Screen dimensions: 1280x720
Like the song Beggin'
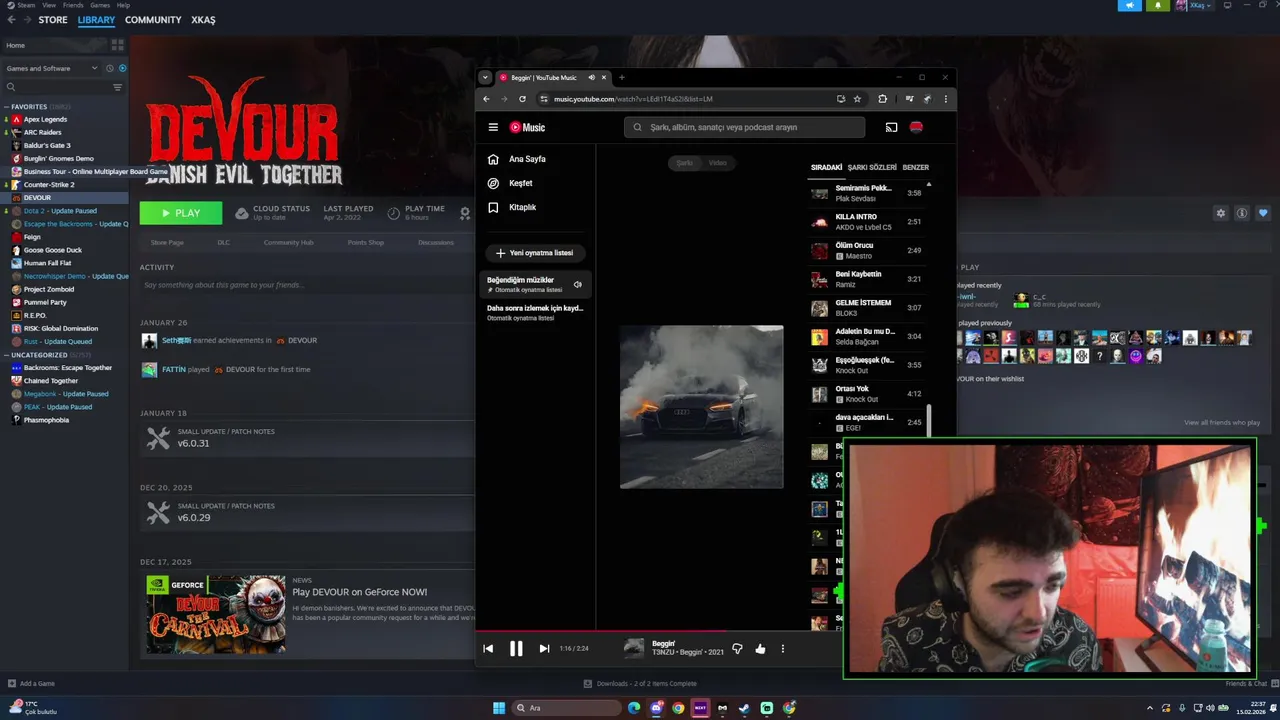tap(760, 649)
